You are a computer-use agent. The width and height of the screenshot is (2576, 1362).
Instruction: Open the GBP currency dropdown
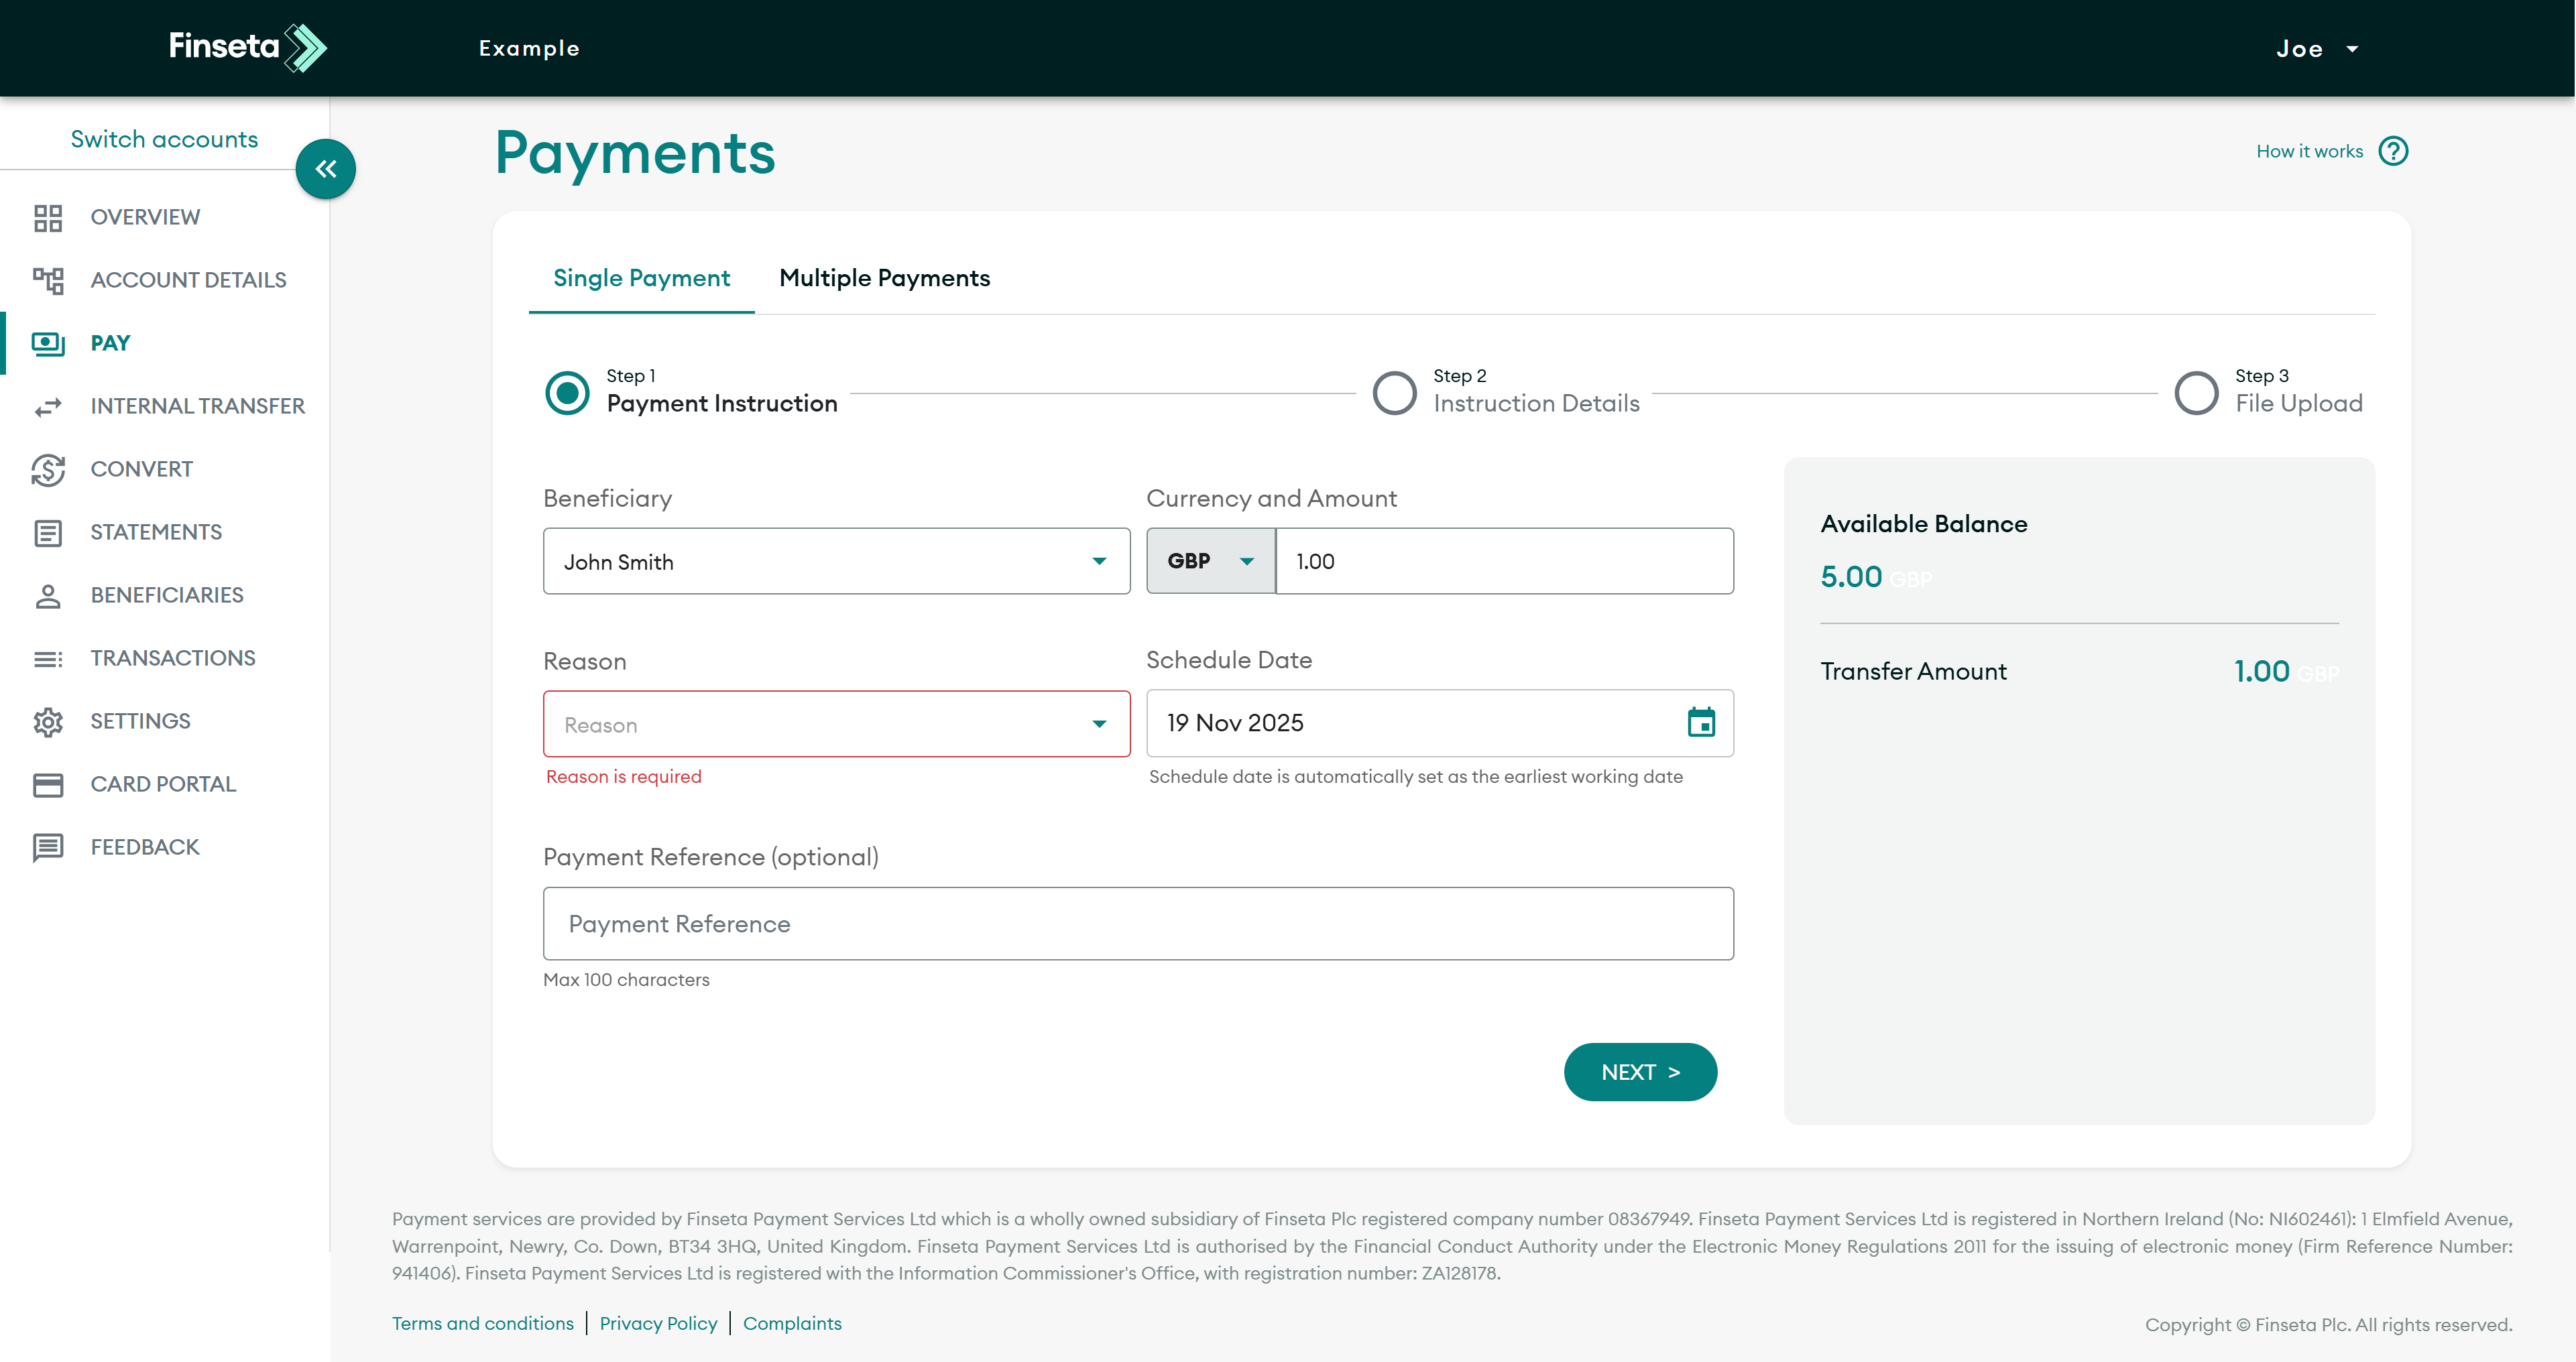coord(1210,561)
